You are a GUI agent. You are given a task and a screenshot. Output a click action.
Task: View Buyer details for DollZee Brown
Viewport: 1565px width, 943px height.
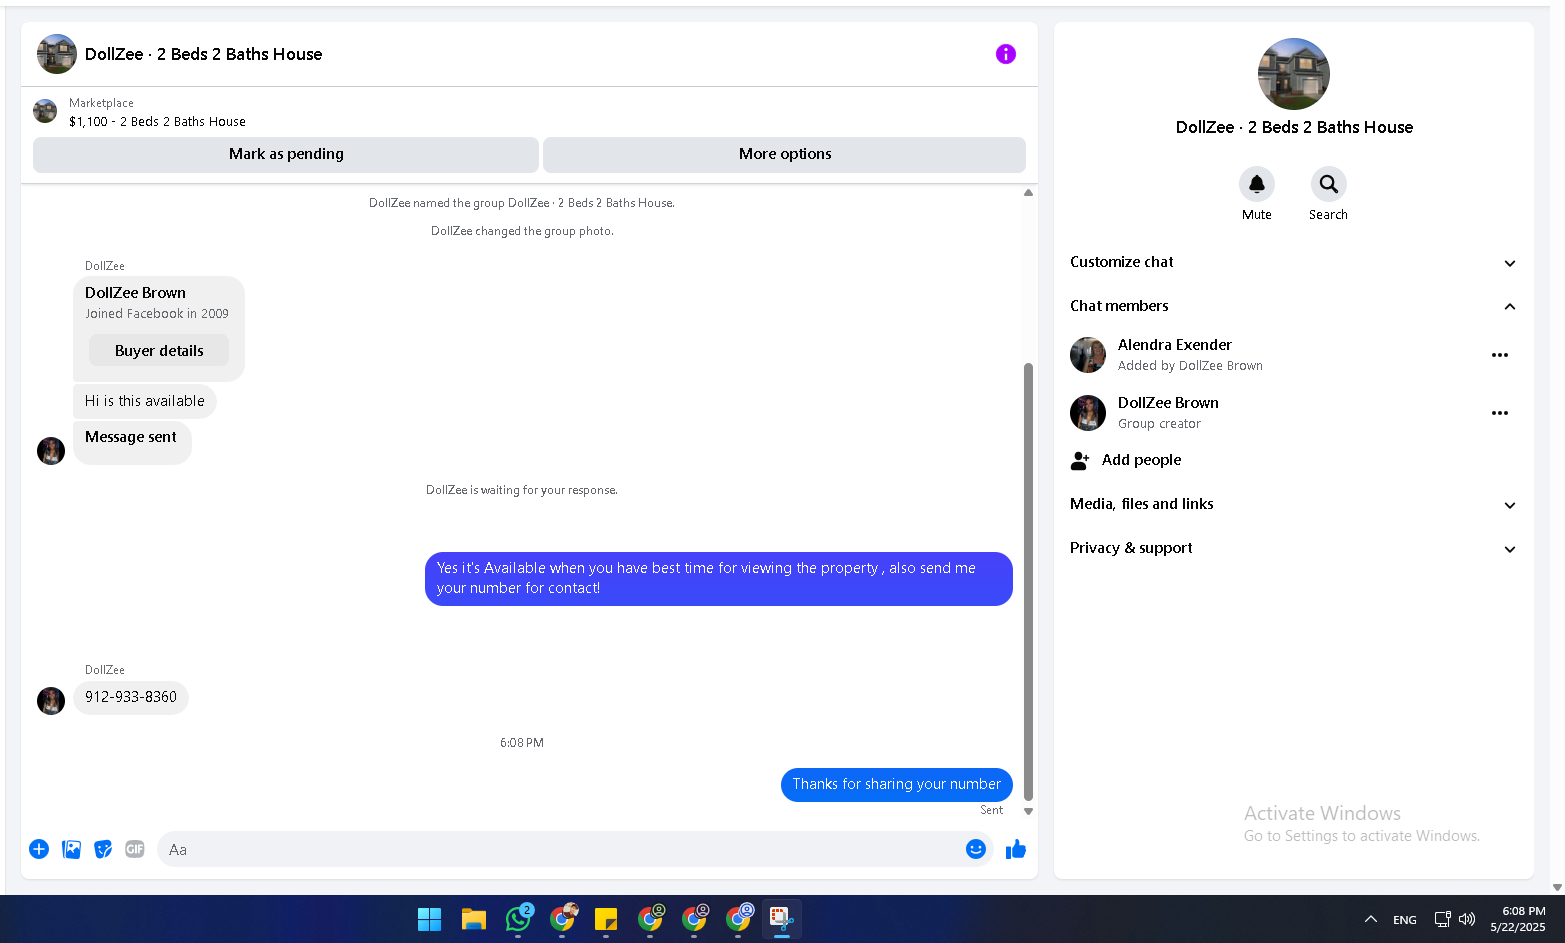pyautogui.click(x=159, y=351)
